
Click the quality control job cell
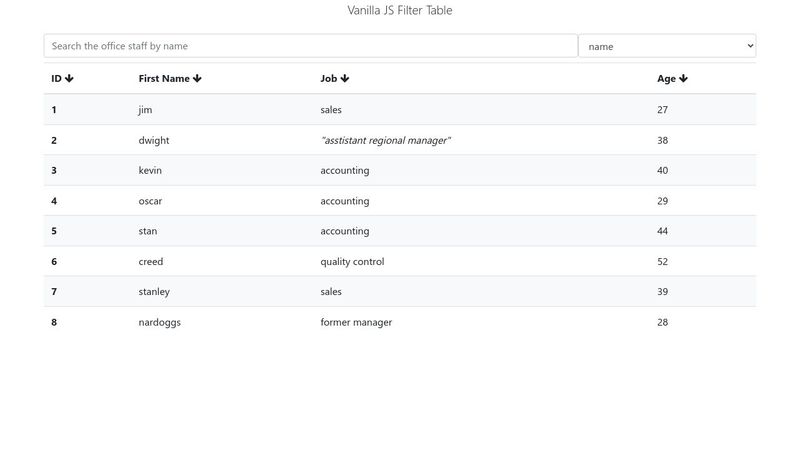tap(352, 262)
